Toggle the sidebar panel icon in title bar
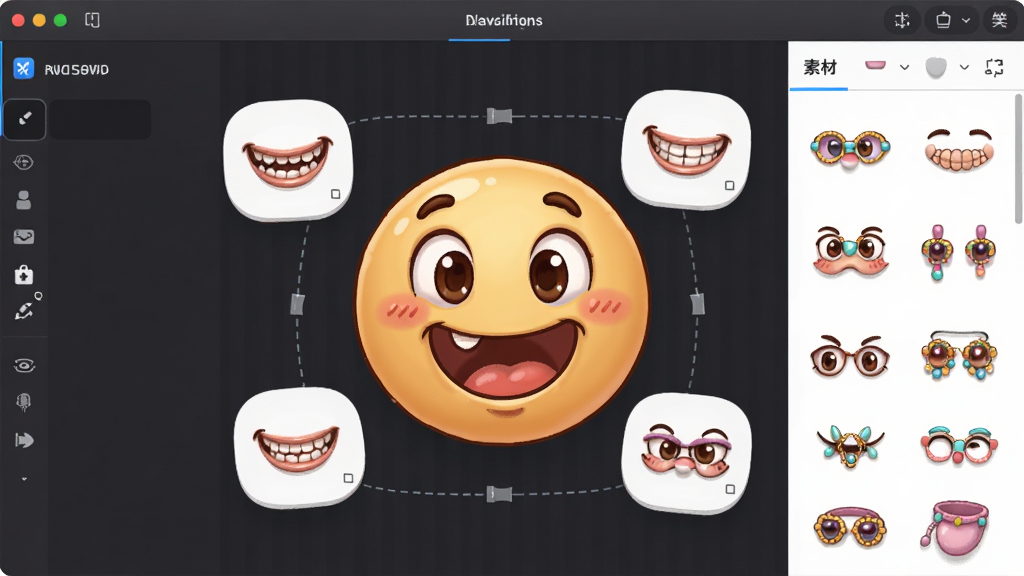 coord(92,20)
